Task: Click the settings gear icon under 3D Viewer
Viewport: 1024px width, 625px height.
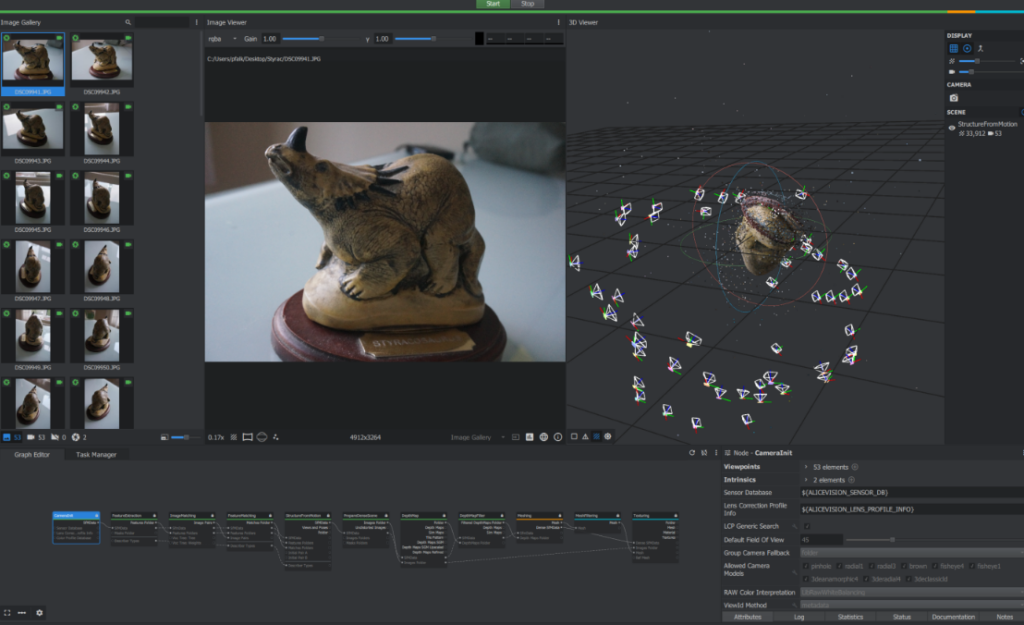Action: pos(607,436)
